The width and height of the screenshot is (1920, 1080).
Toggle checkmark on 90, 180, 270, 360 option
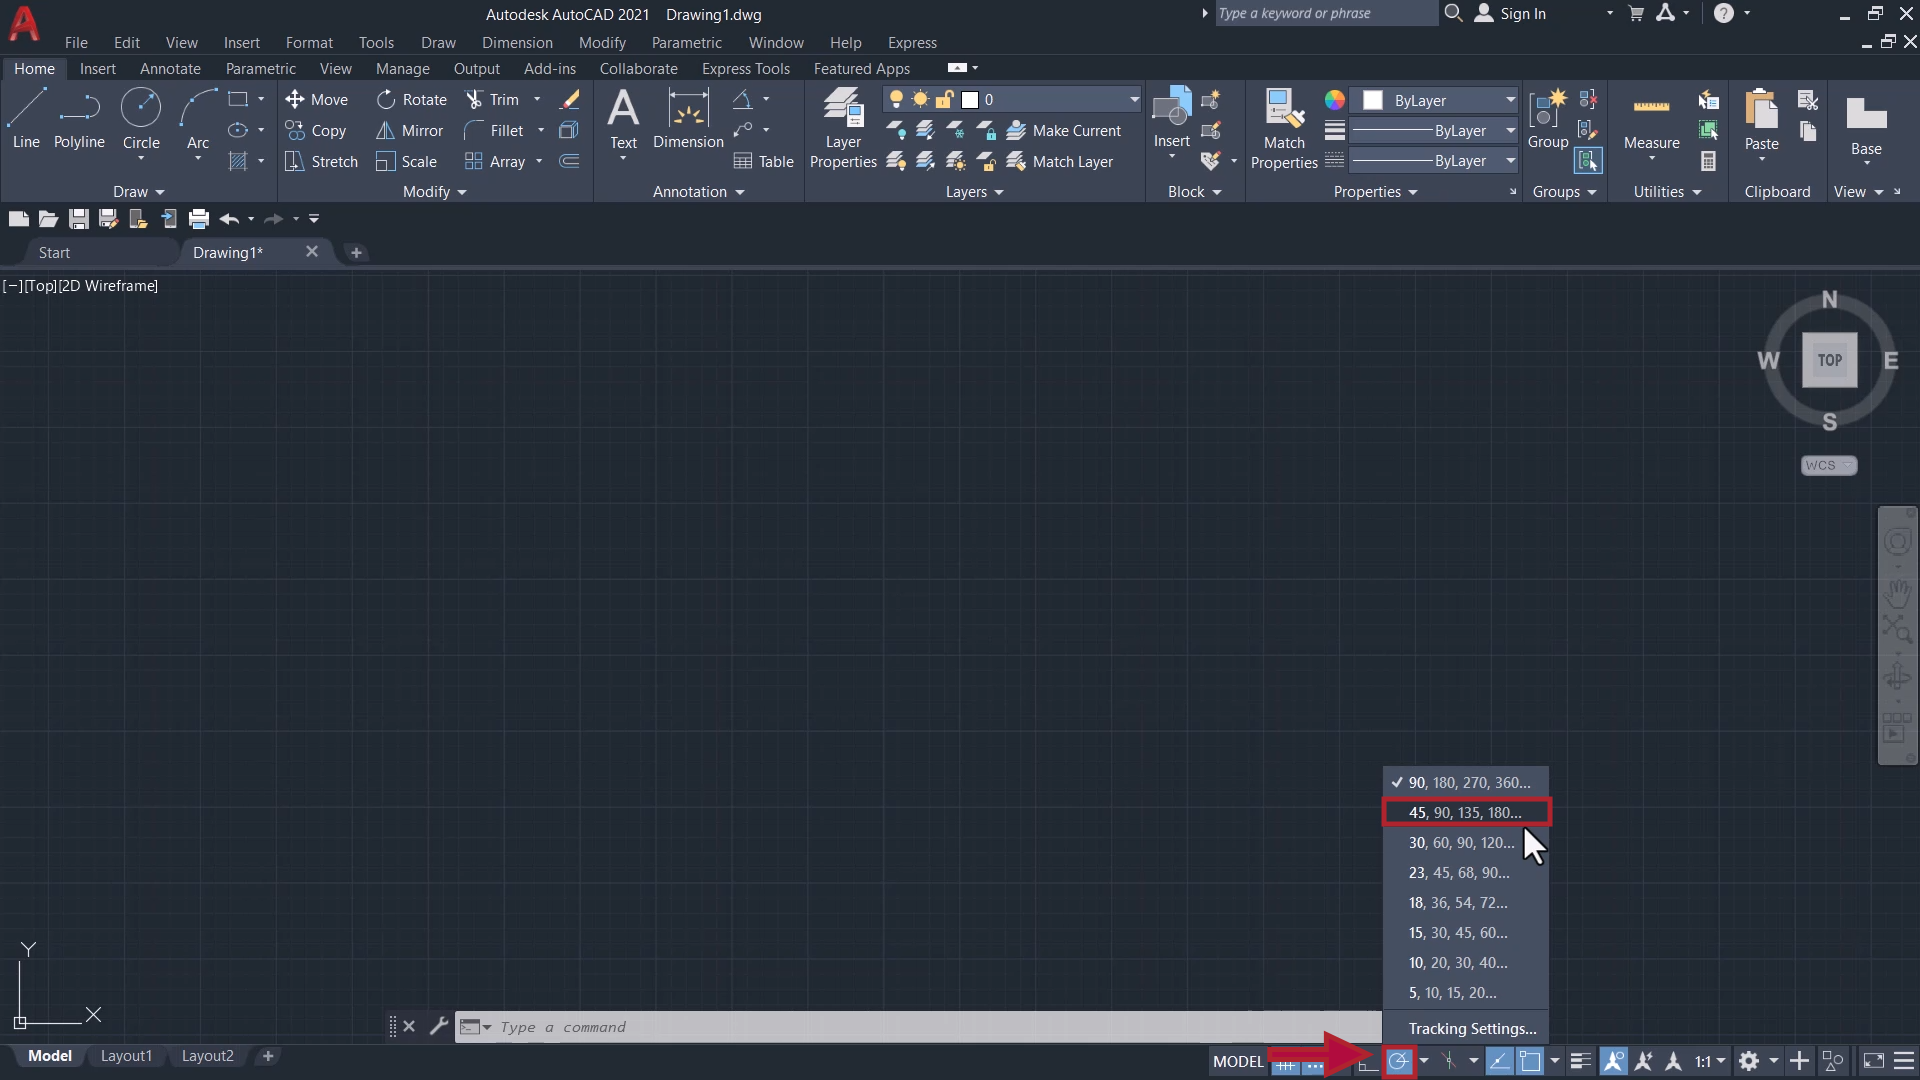click(x=1468, y=782)
